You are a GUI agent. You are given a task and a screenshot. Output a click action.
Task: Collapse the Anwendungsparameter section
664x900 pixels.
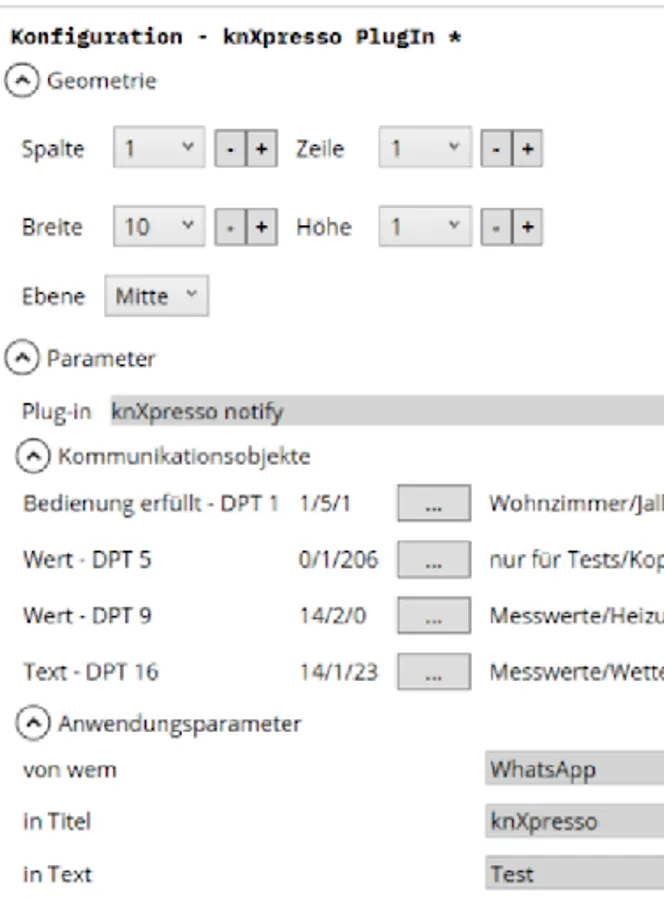[32, 722]
